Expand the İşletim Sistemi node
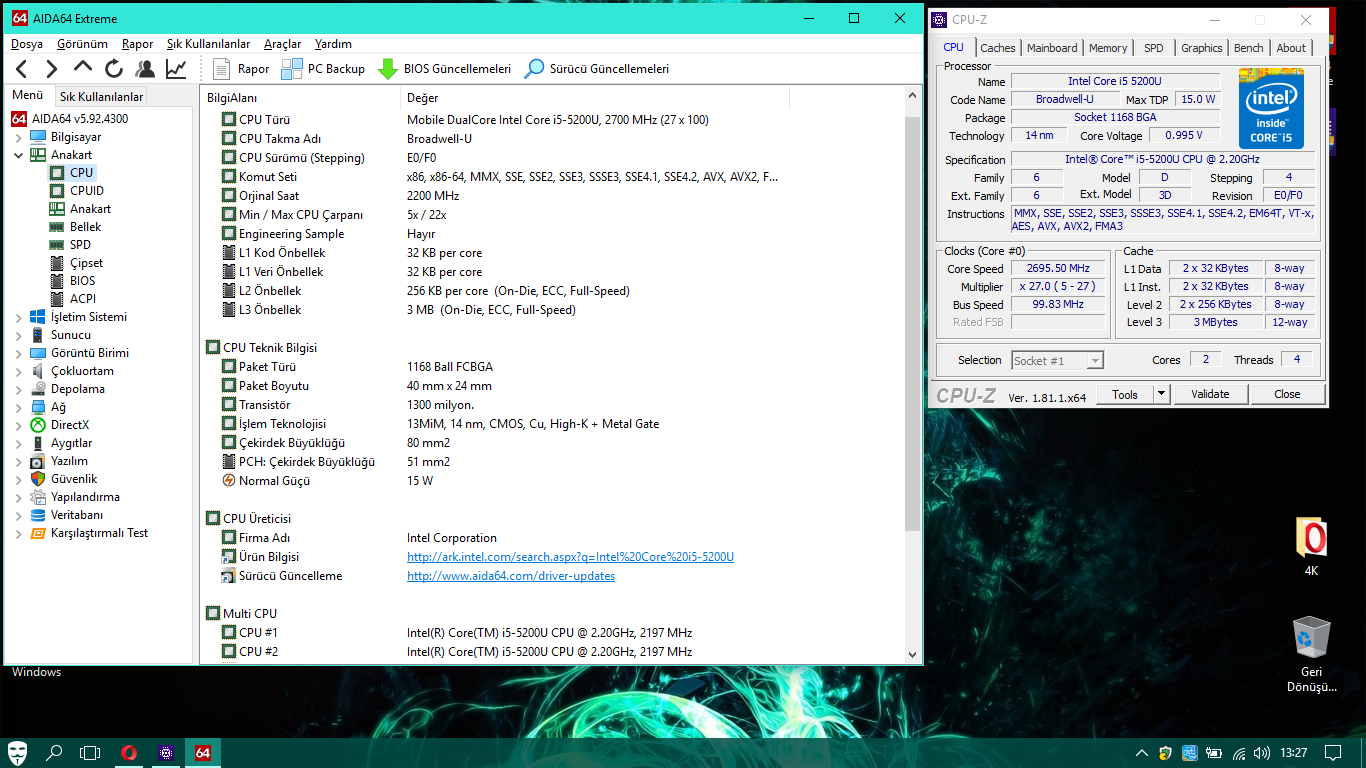The image size is (1366, 768). pos(18,317)
